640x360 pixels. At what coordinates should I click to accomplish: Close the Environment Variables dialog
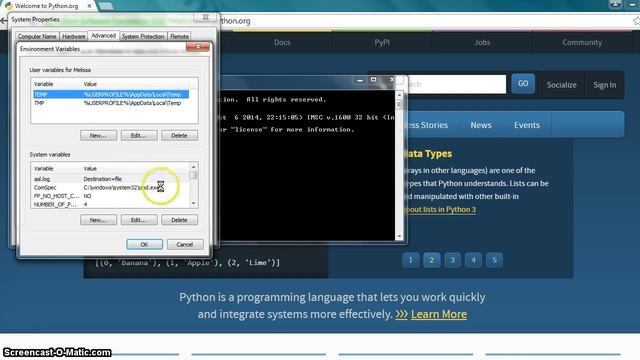[x=198, y=47]
